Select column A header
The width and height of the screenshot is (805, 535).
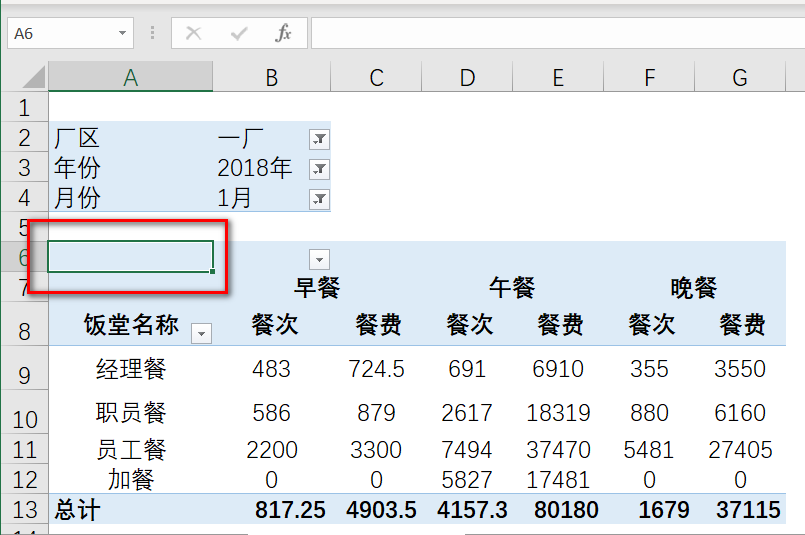click(x=130, y=78)
